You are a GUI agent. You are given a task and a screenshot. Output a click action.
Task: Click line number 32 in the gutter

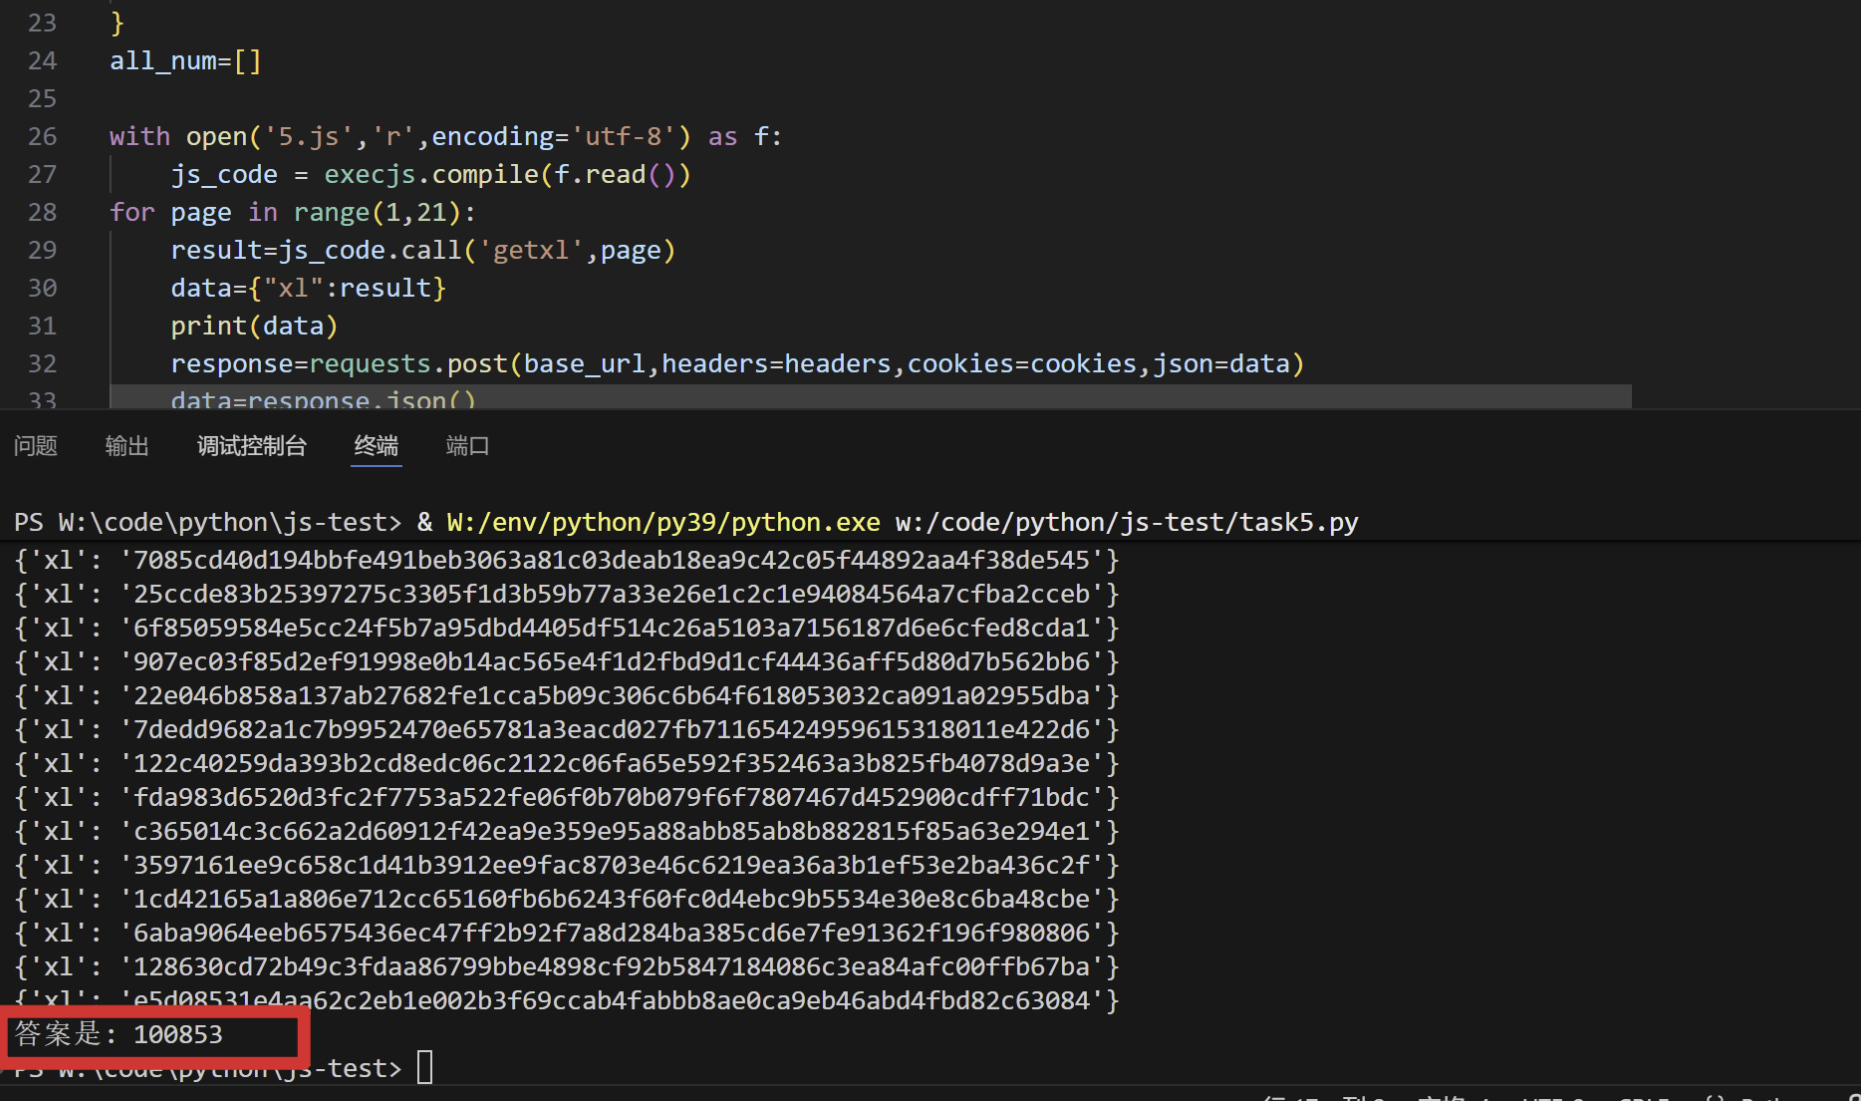tap(42, 364)
